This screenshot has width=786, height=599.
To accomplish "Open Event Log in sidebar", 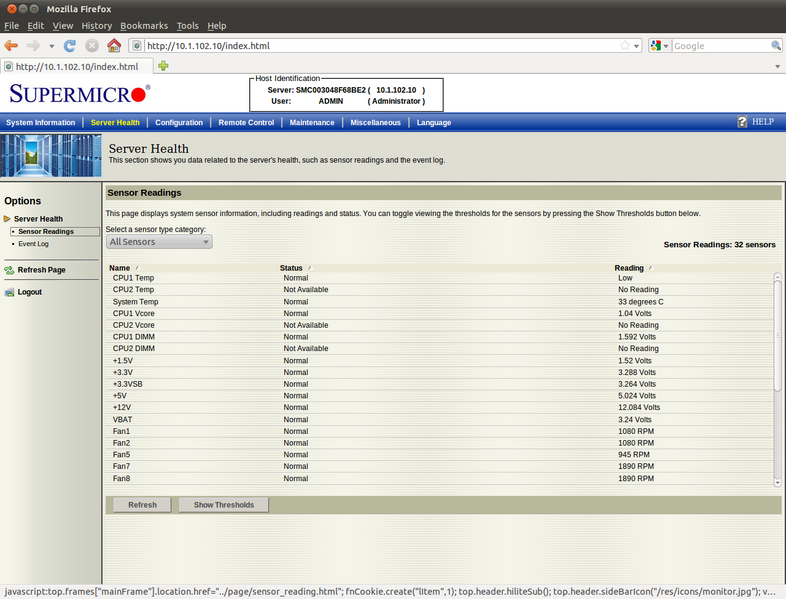I will click(x=34, y=244).
